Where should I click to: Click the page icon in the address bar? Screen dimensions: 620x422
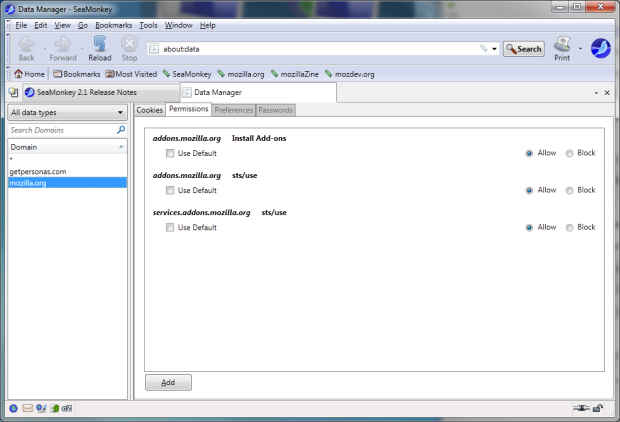pos(154,49)
